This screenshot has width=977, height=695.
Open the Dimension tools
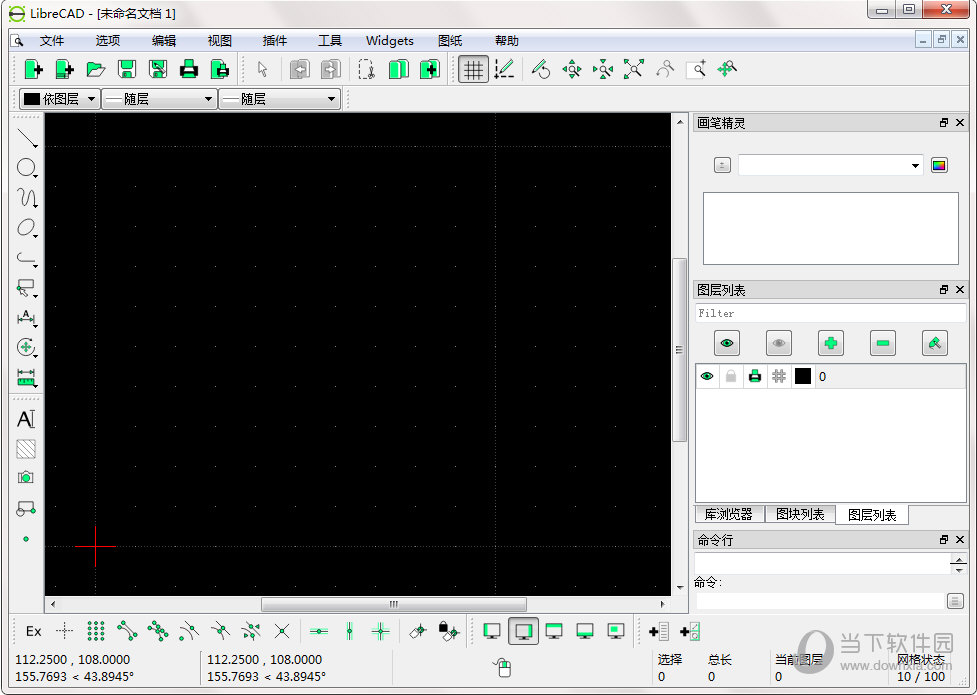coord(26,317)
